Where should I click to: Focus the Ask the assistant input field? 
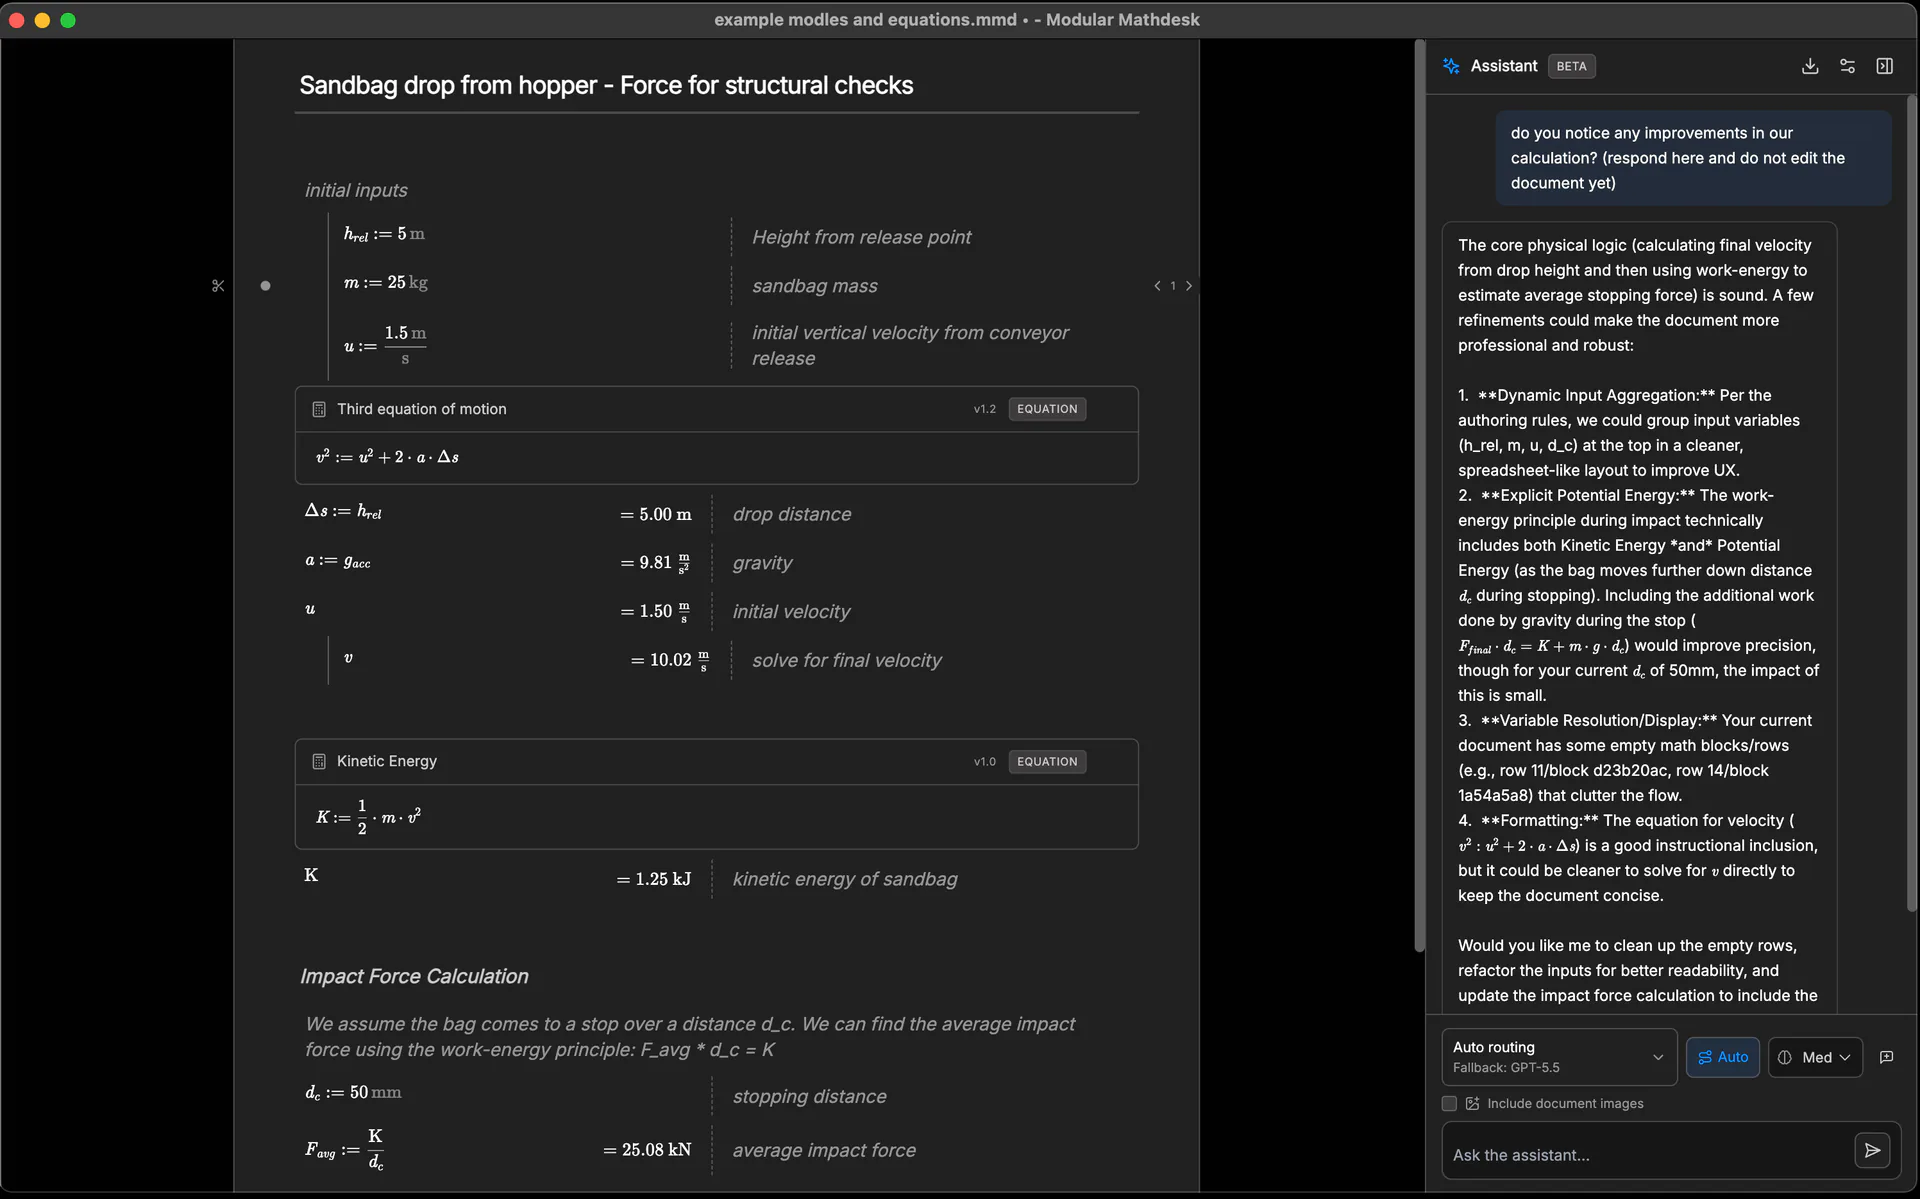(1647, 1154)
